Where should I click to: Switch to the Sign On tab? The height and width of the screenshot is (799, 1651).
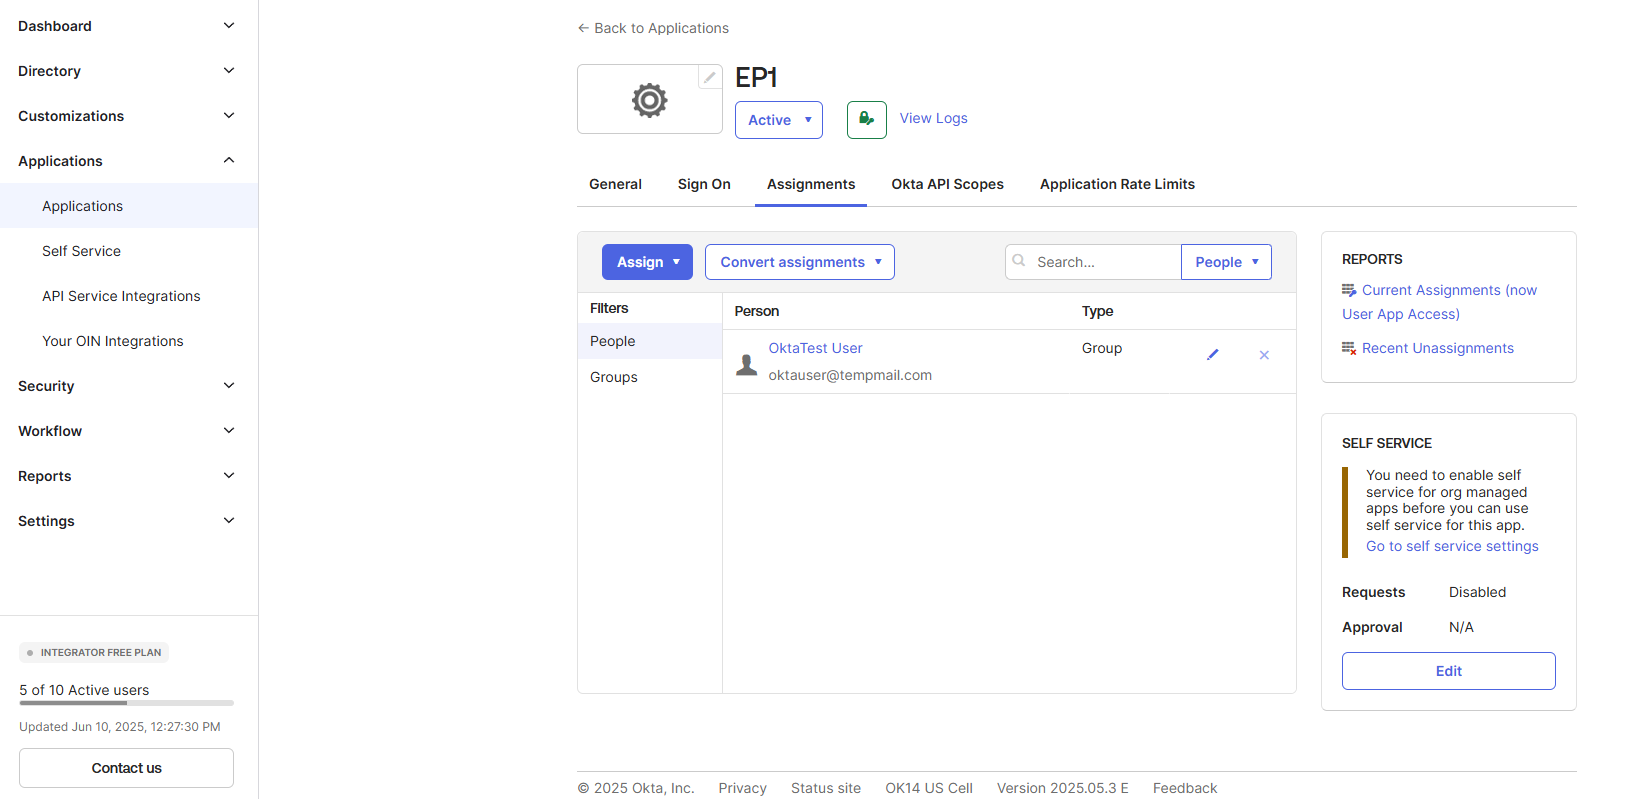(704, 184)
